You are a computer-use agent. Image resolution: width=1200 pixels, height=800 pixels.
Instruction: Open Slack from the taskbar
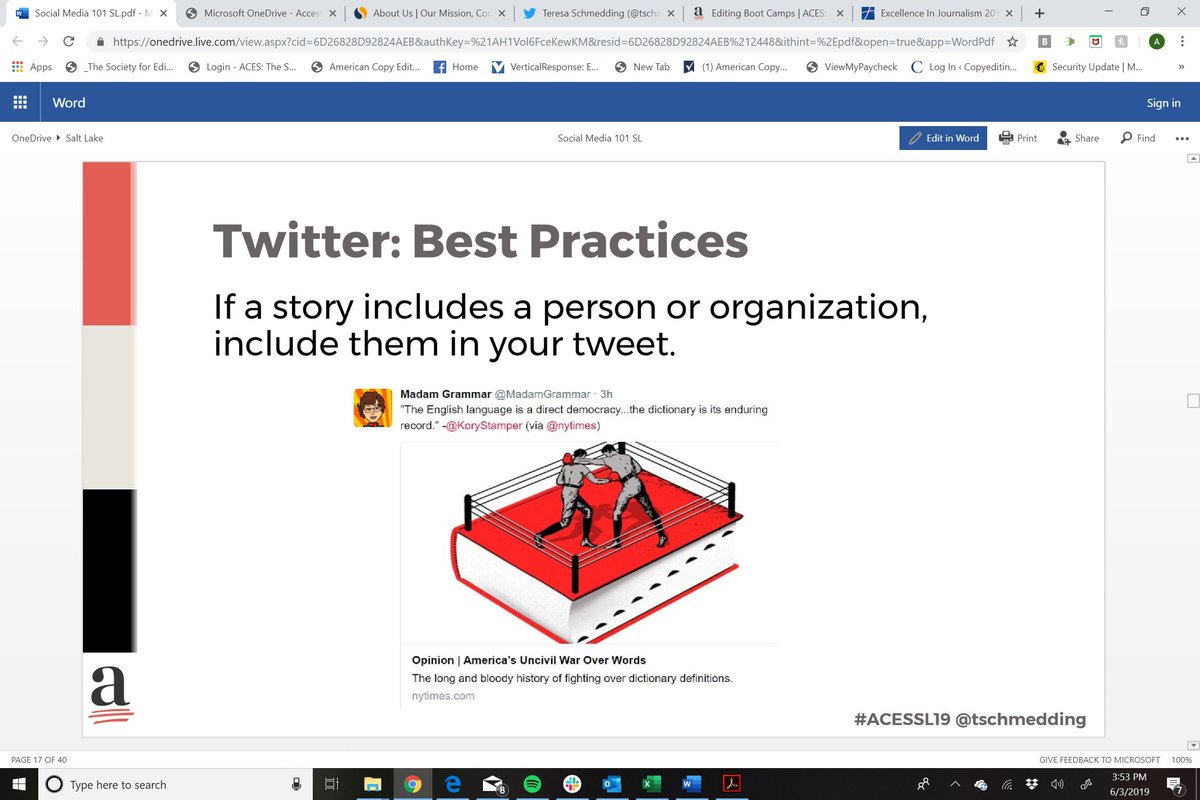pos(570,784)
